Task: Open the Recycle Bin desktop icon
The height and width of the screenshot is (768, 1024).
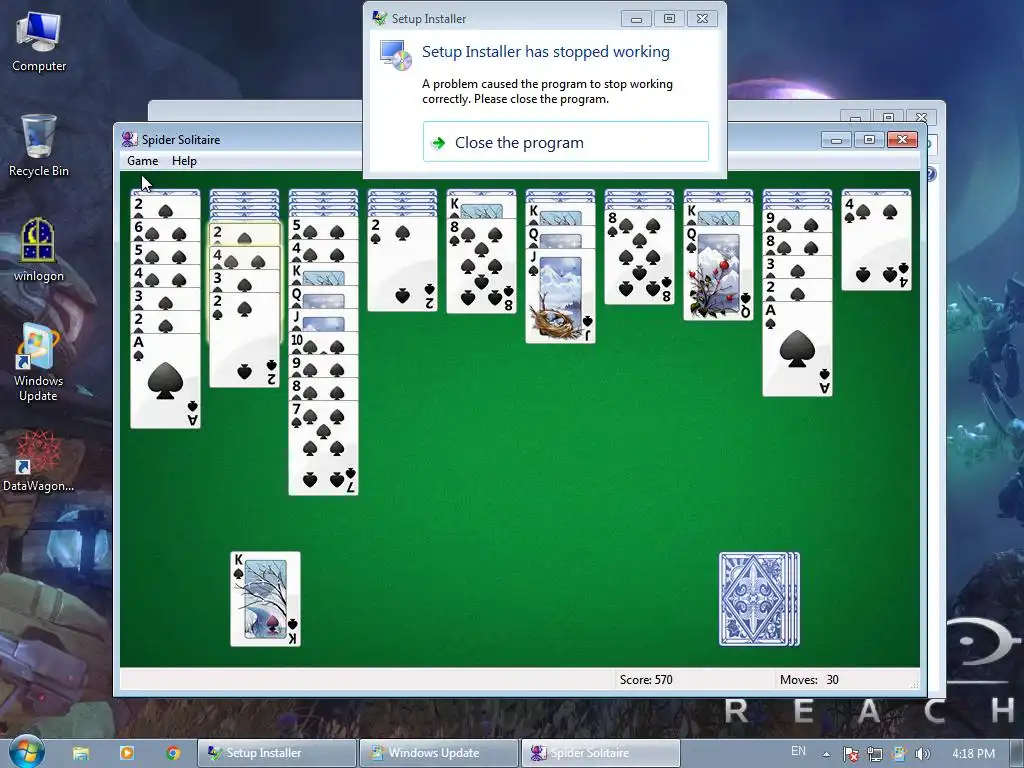Action: (x=39, y=146)
